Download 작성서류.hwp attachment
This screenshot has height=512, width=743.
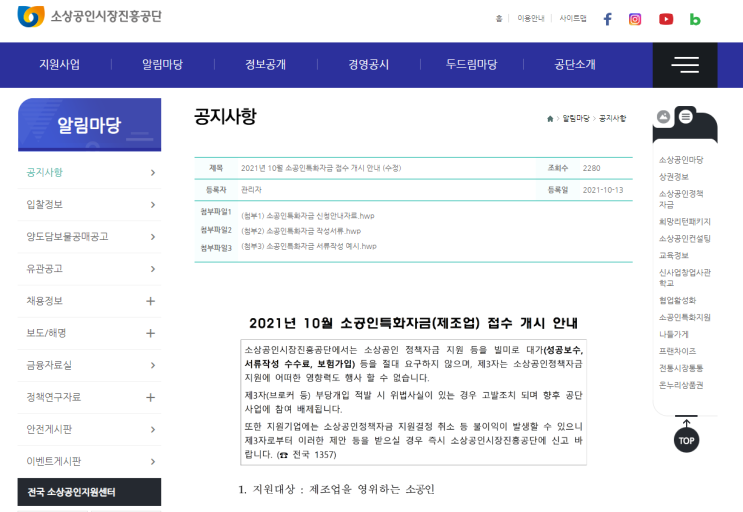[301, 231]
